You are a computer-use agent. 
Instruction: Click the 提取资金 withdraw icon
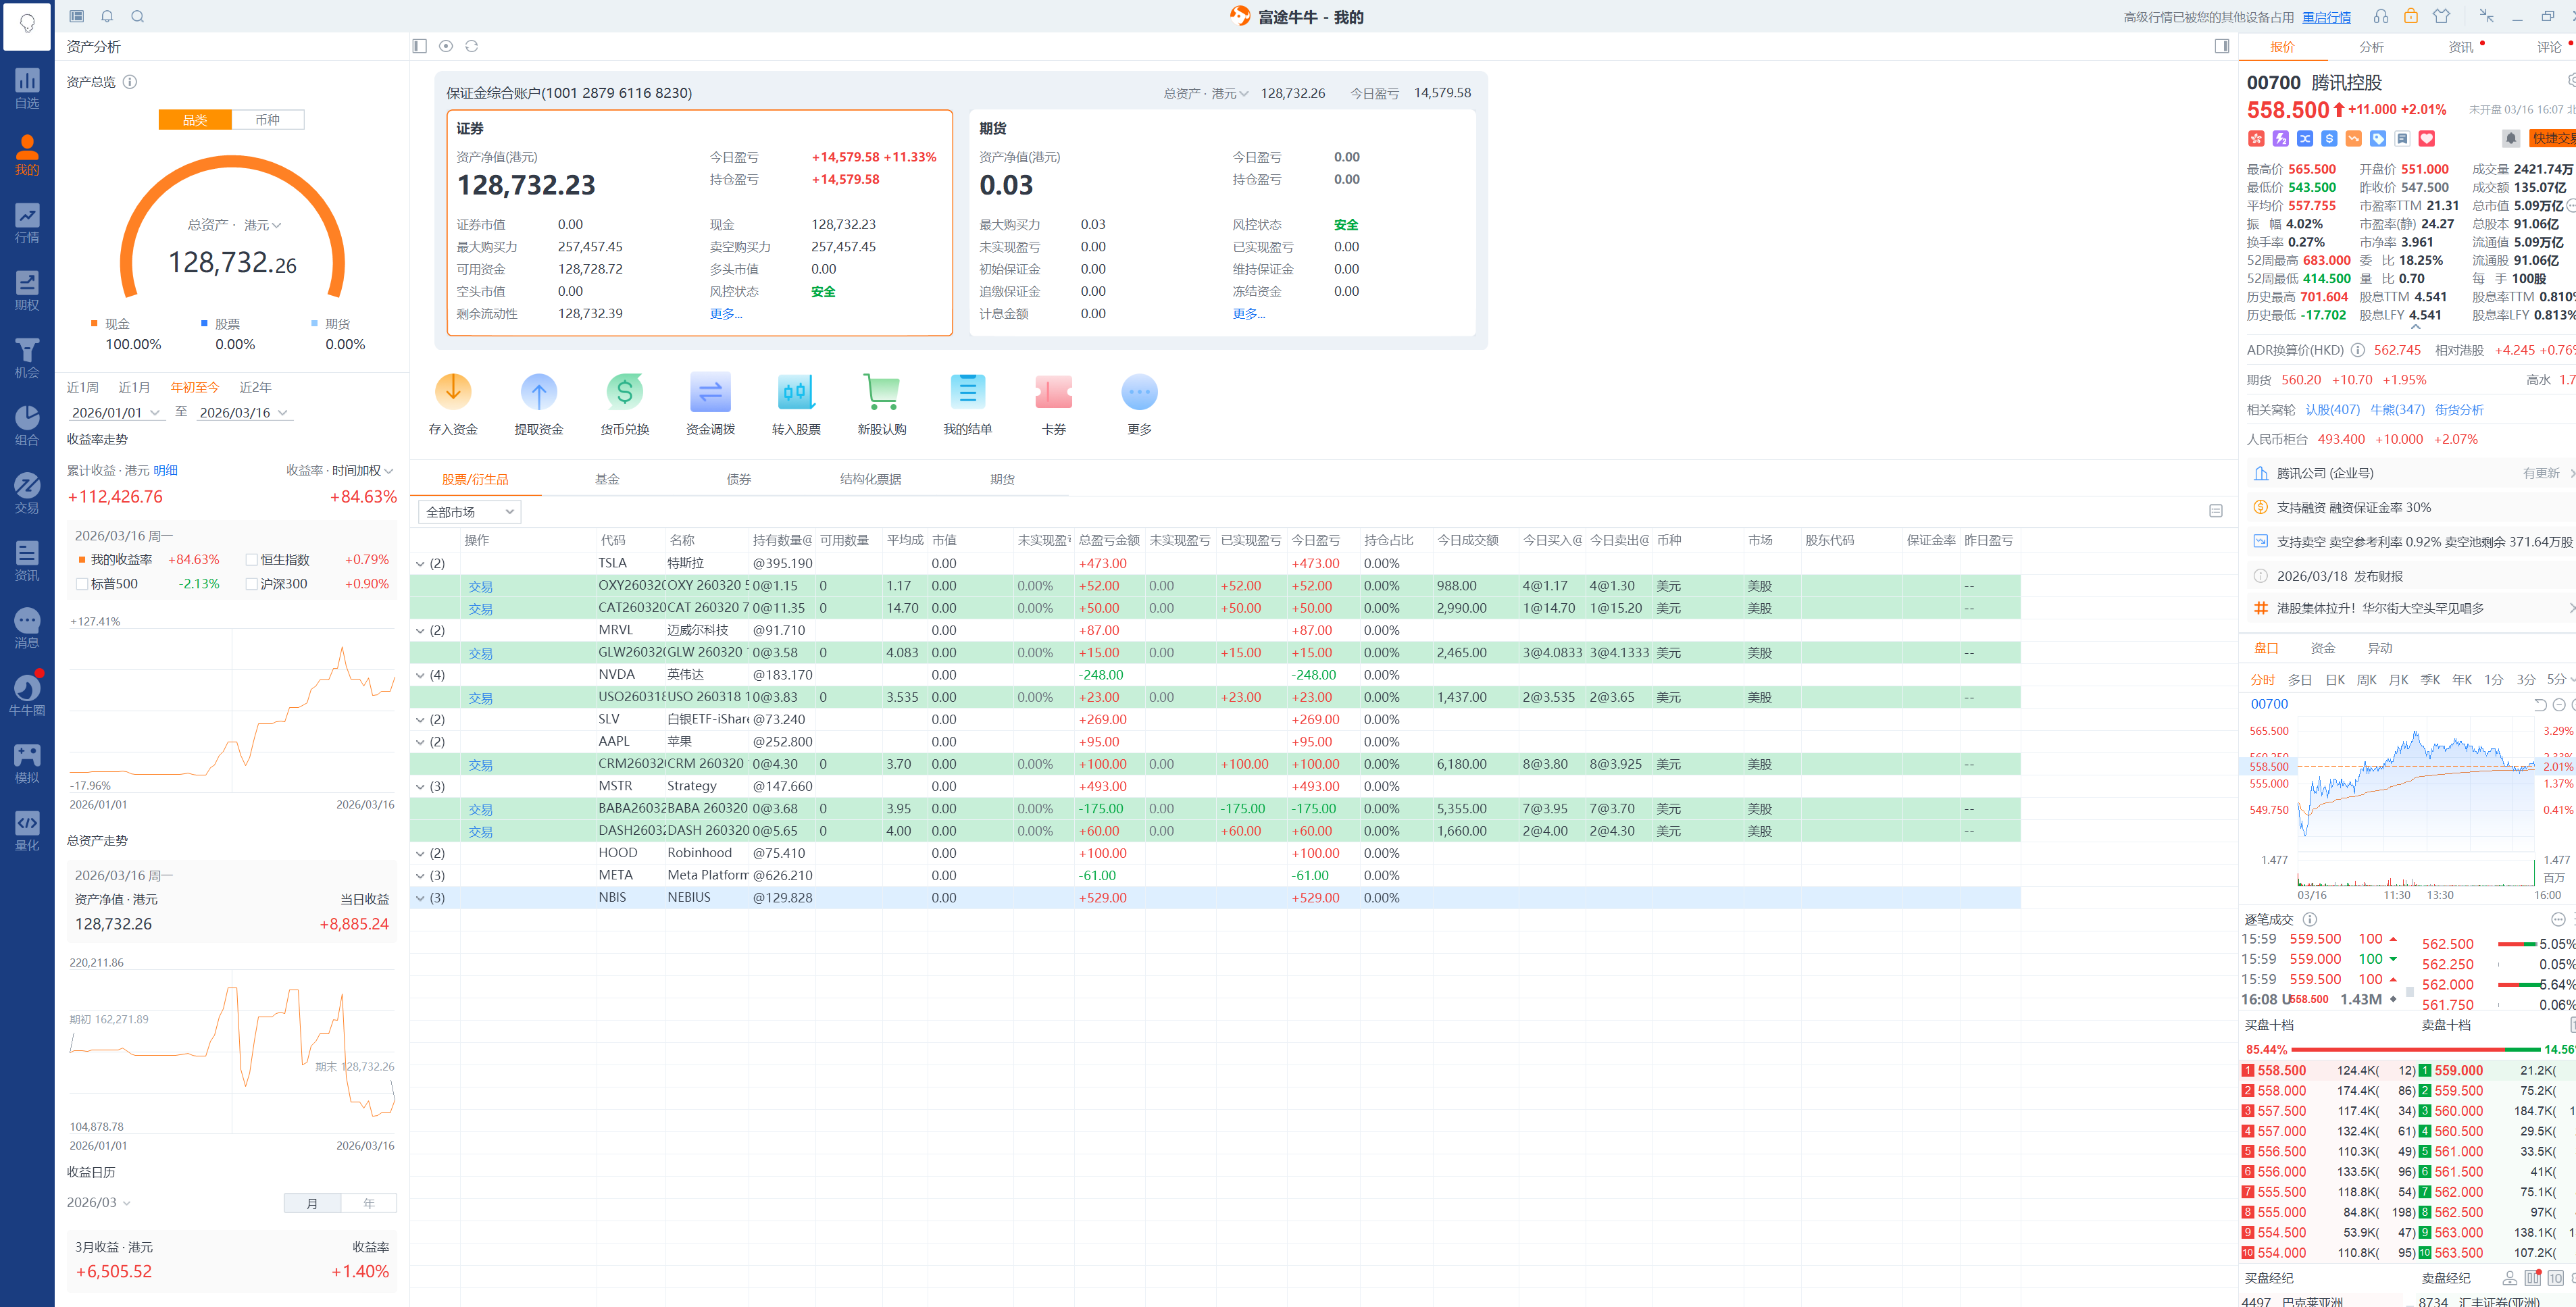538,392
